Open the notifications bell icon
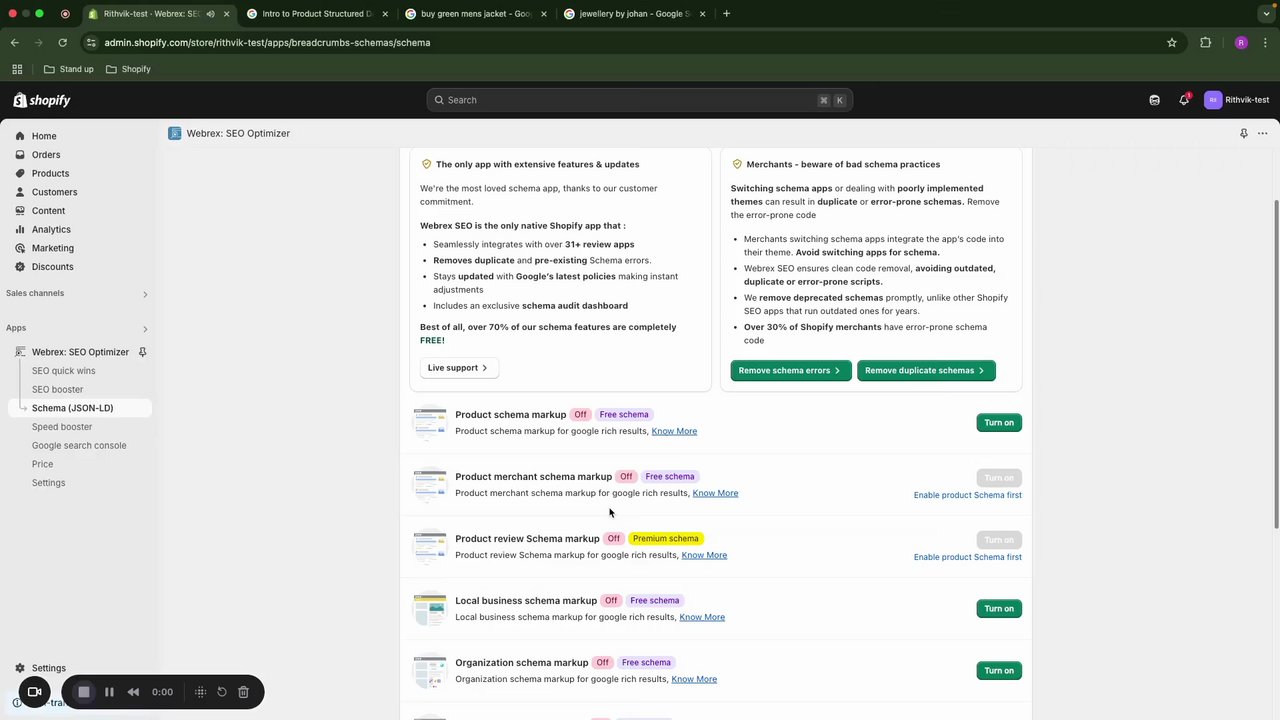Screen dimensions: 1280x720 tap(1184, 100)
